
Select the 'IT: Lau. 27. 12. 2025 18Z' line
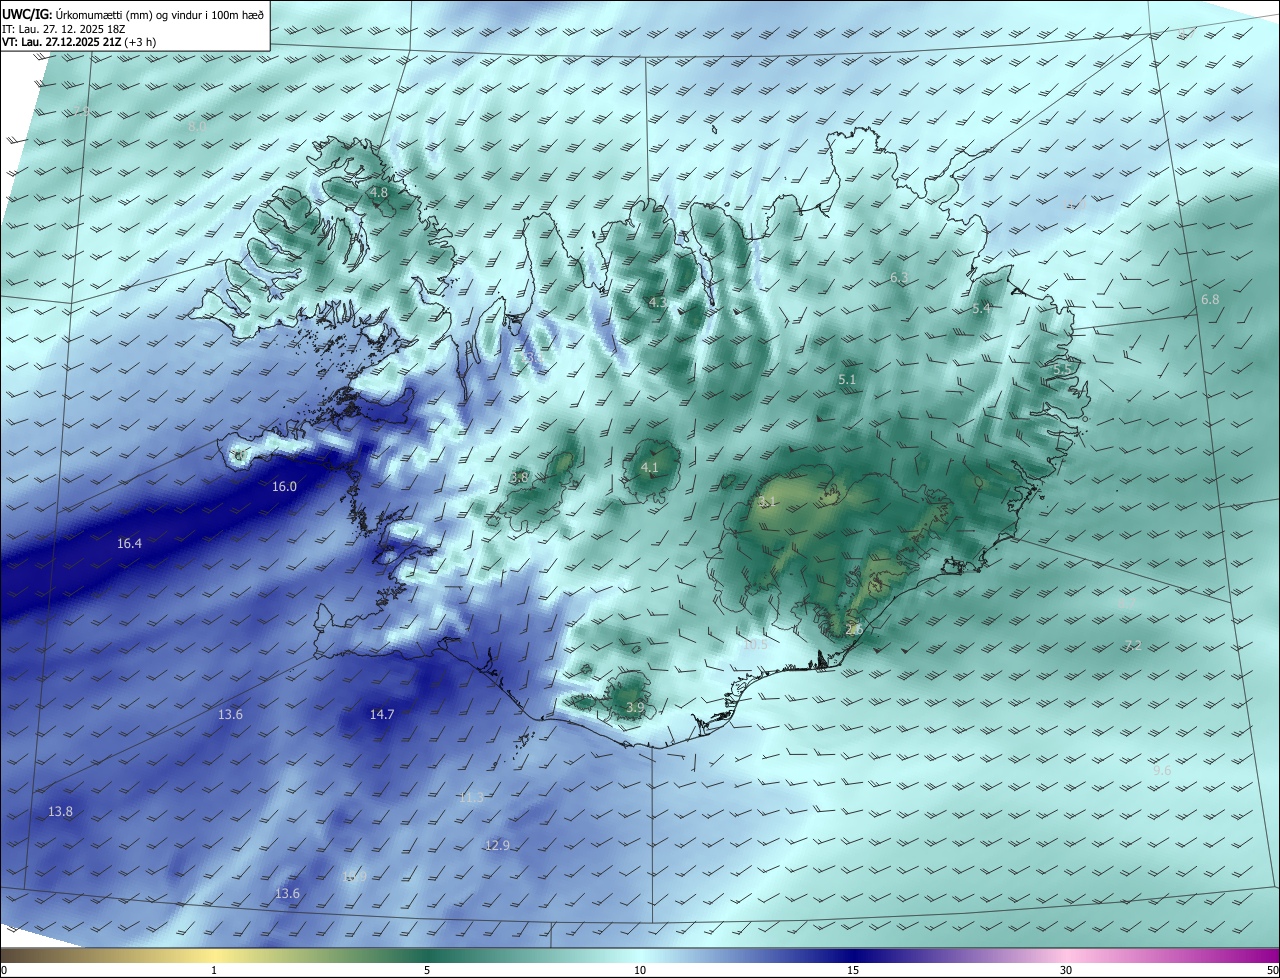pos(65,29)
